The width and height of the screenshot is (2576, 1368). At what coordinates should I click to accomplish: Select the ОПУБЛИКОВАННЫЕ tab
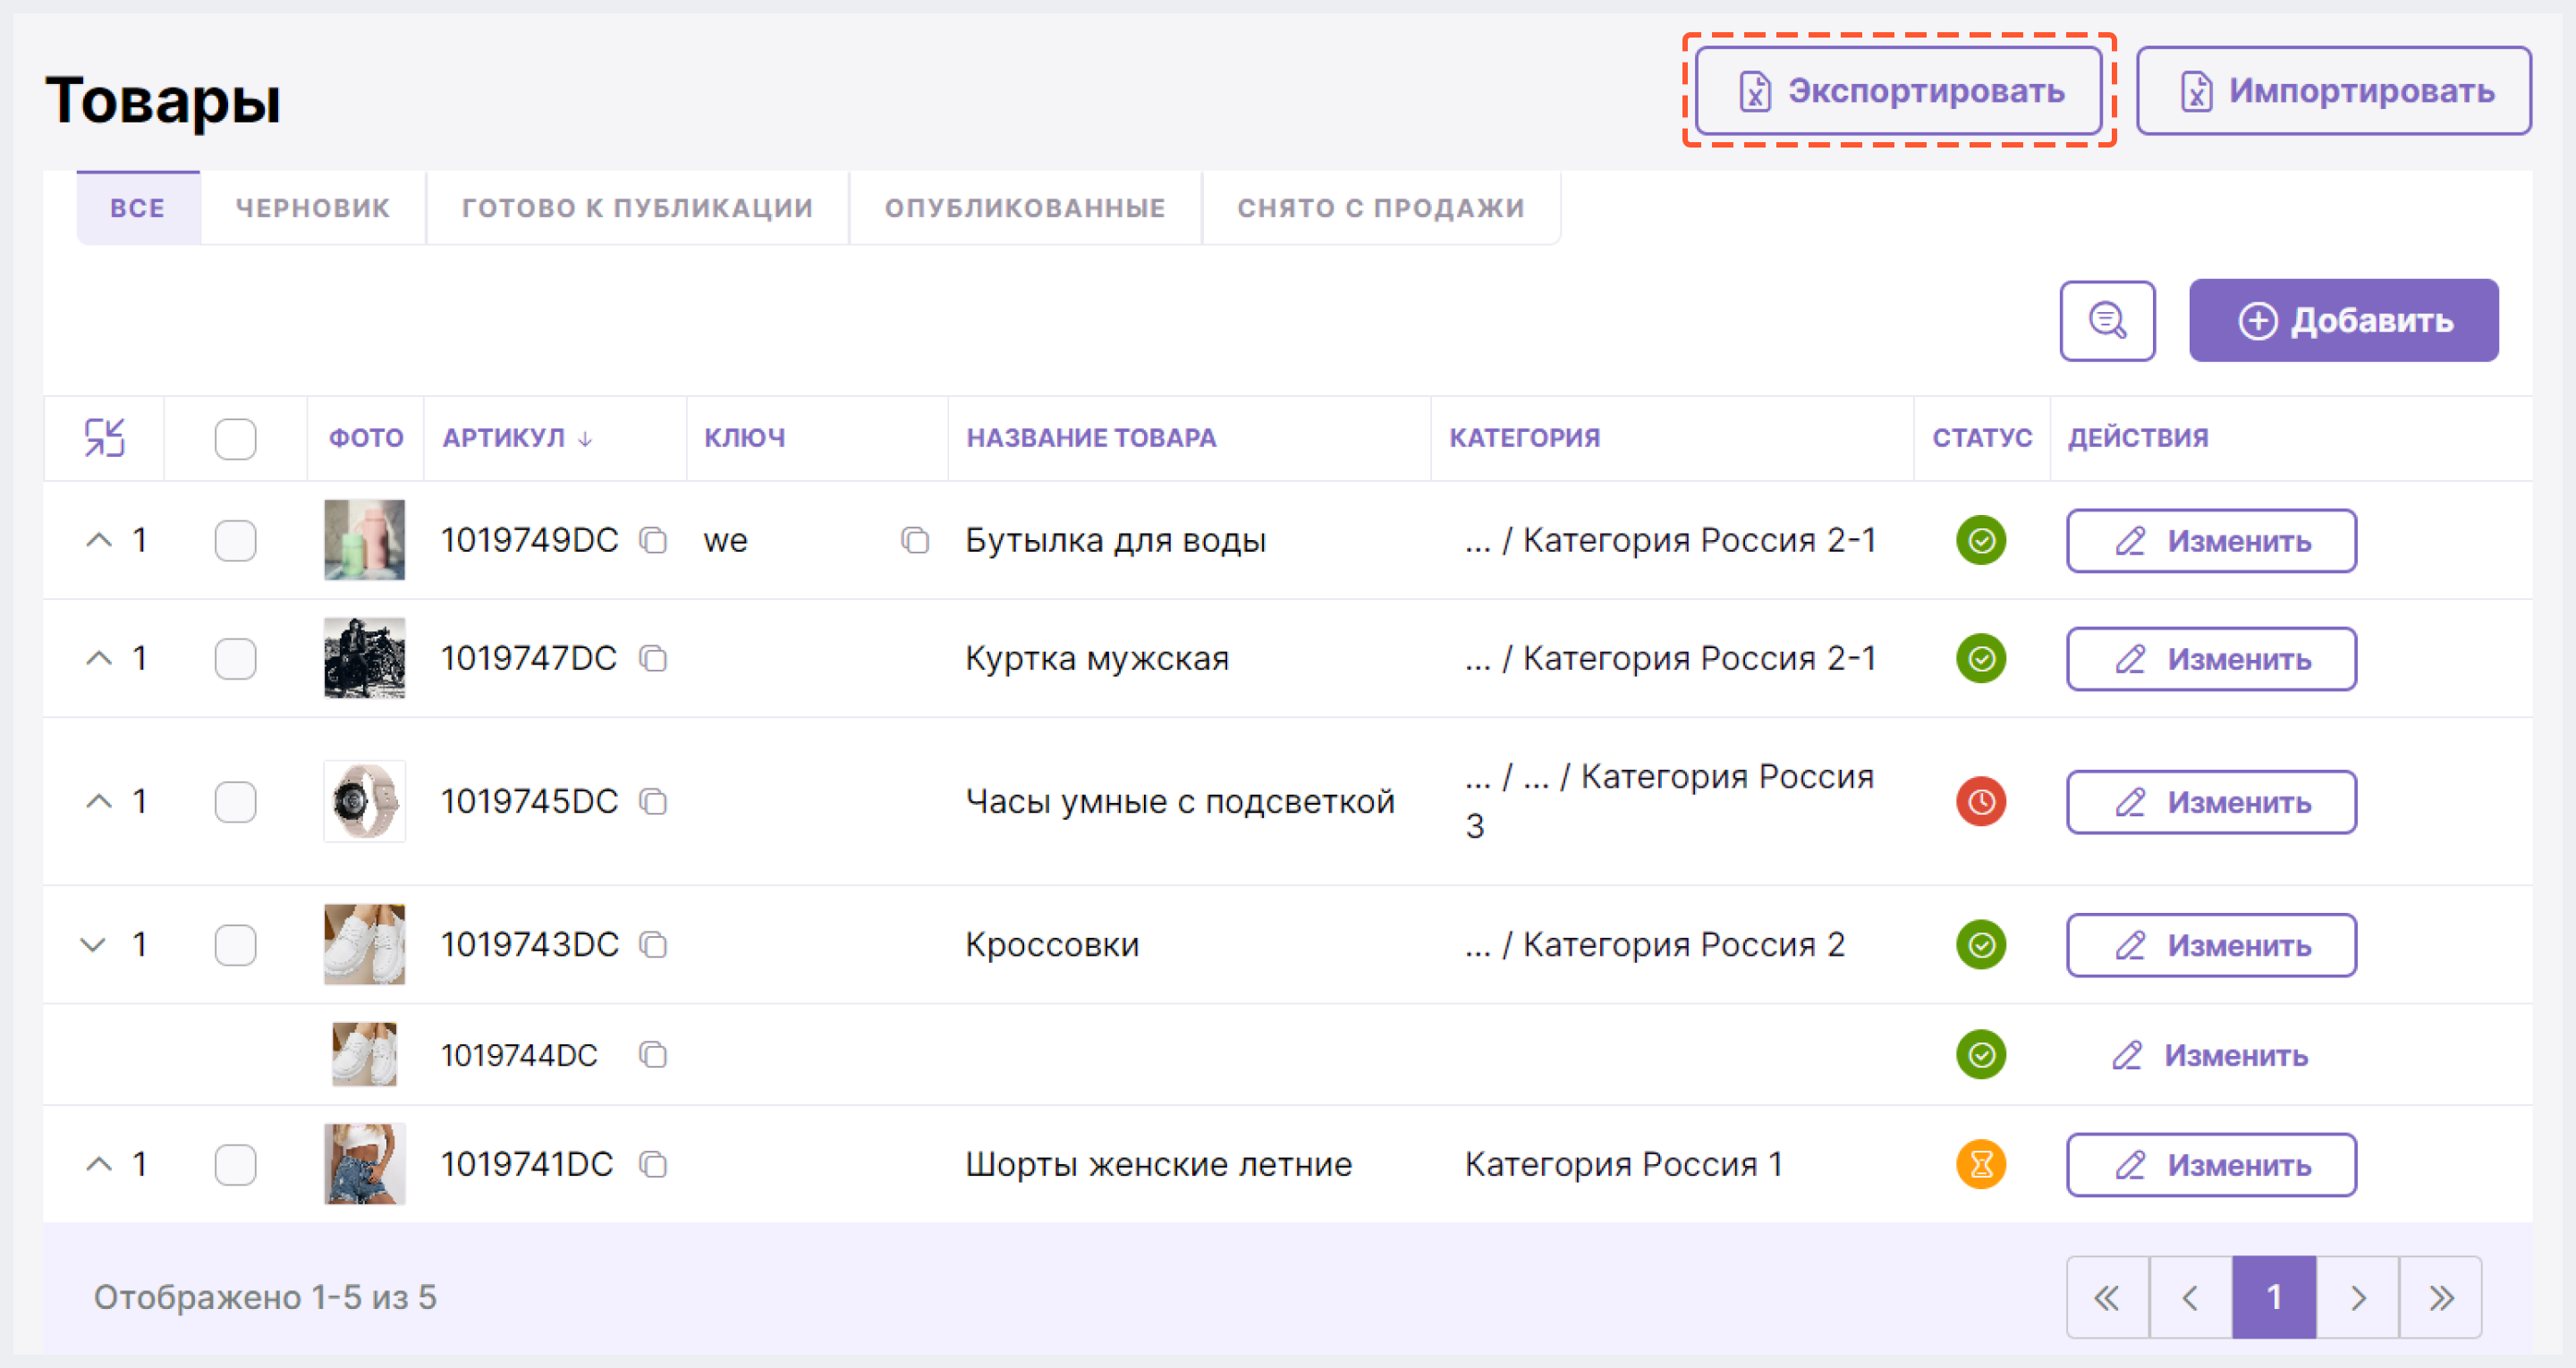(1024, 207)
